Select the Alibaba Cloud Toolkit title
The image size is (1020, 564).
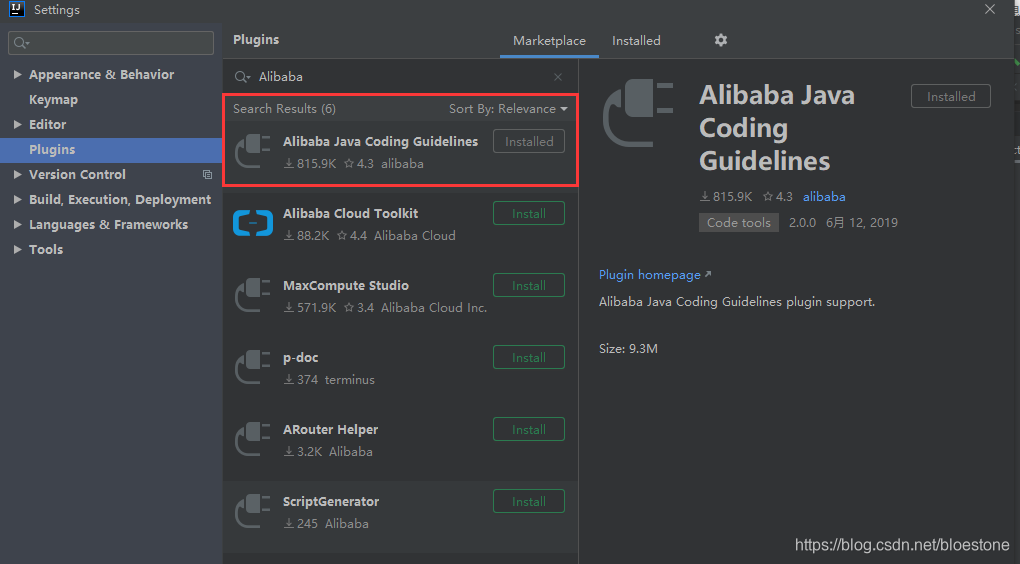(351, 213)
